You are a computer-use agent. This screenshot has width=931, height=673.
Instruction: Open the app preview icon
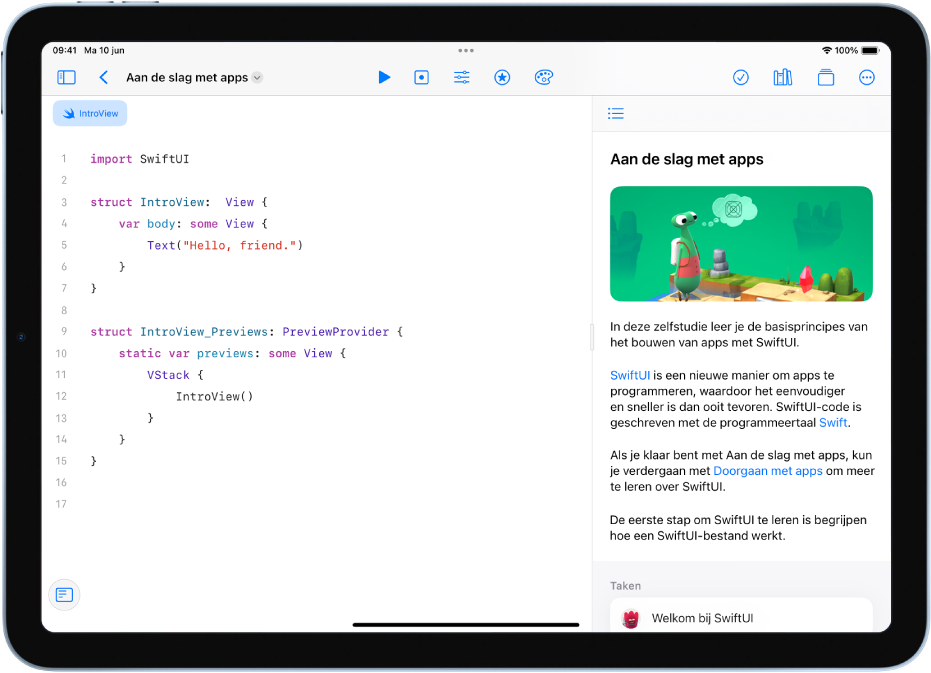(x=422, y=77)
